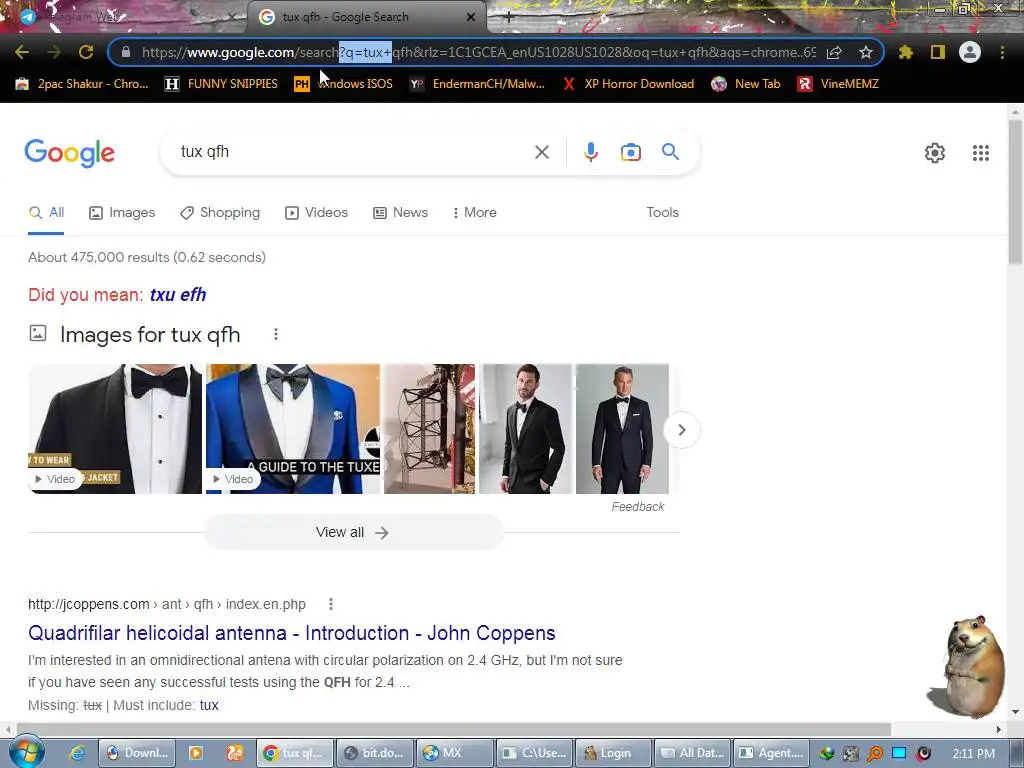The image size is (1024, 768).
Task: Open the Downl... taskbar window
Action: coord(137,753)
